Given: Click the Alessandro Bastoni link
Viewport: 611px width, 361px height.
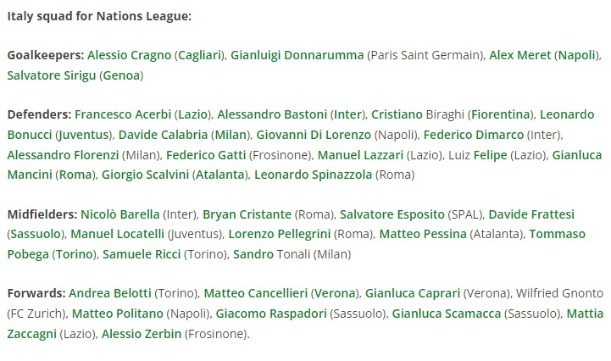Looking at the screenshot, I should [272, 115].
